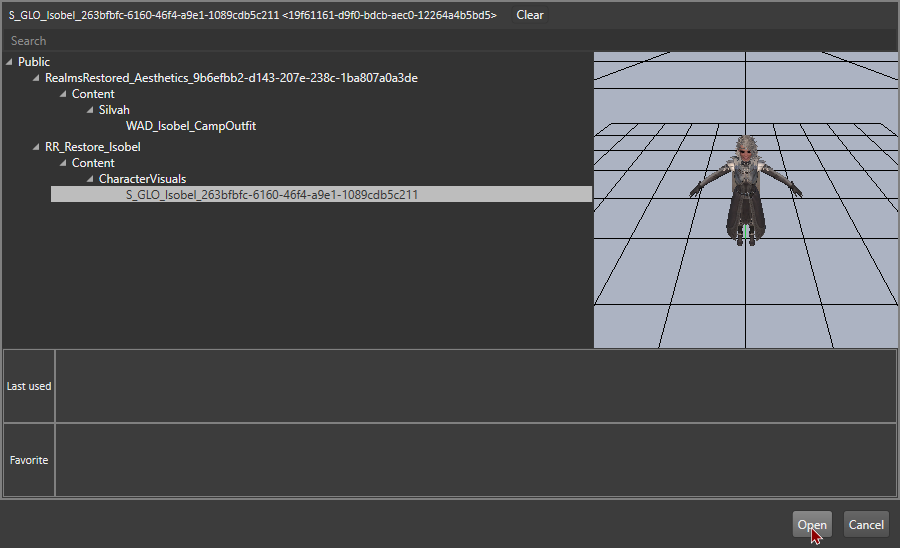Select Content label under RealmsRestored_Aesthetics
Viewport: 900px width, 548px height.
point(93,94)
